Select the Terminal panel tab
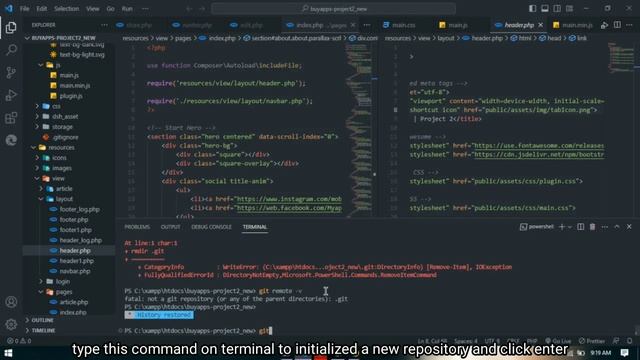Image resolution: width=640 pixels, height=360 pixels. click(255, 227)
